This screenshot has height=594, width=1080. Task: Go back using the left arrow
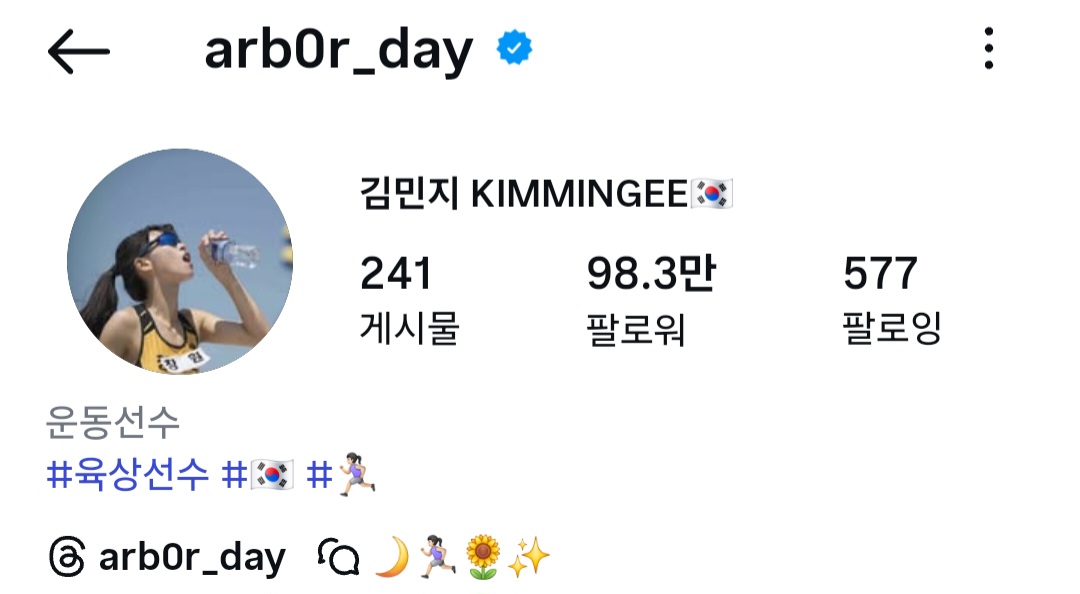tap(79, 51)
